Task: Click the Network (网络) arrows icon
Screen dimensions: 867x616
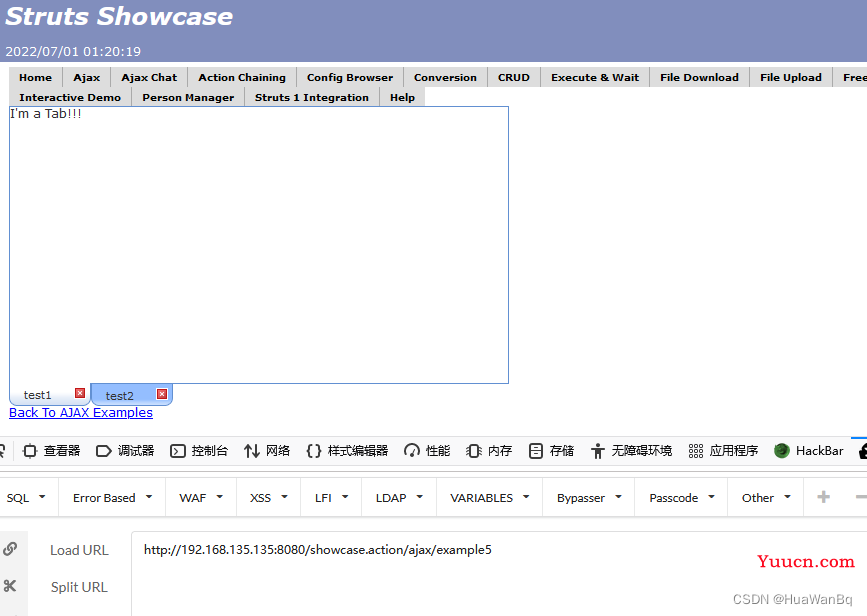Action: pos(252,451)
